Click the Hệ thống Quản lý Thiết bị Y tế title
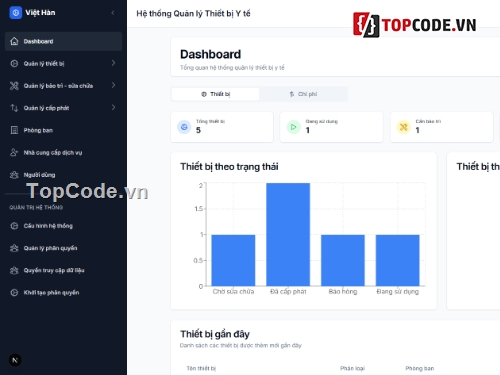 pos(193,14)
